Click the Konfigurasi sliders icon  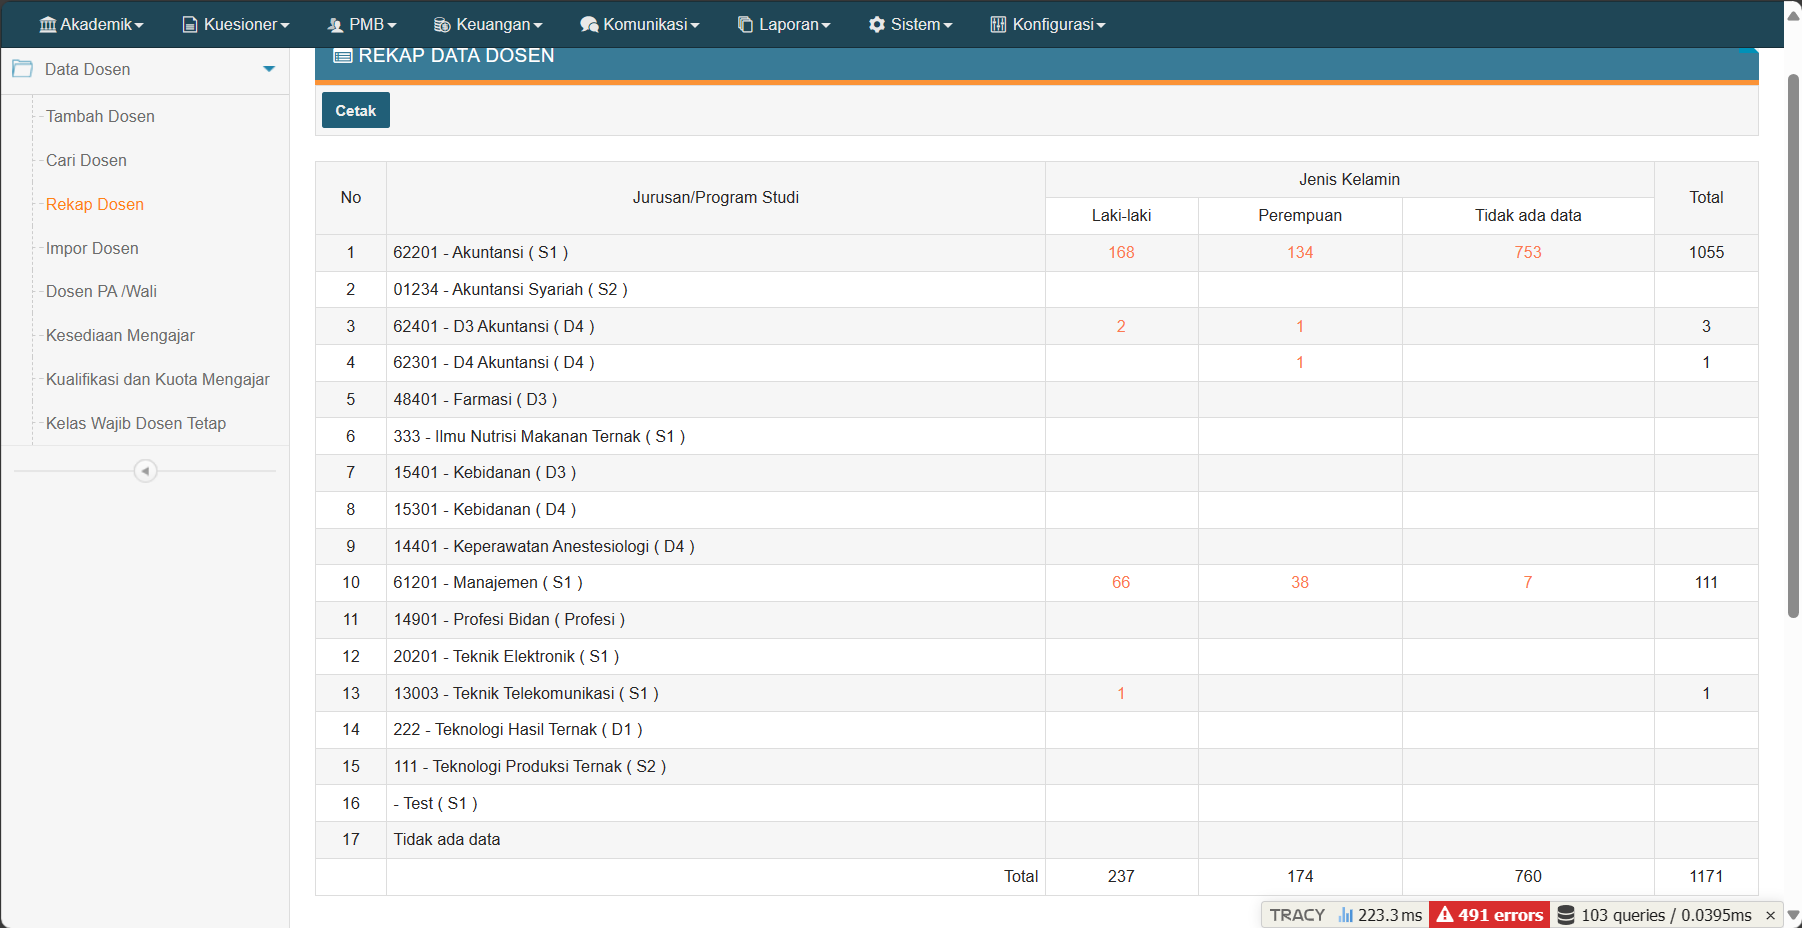point(998,24)
